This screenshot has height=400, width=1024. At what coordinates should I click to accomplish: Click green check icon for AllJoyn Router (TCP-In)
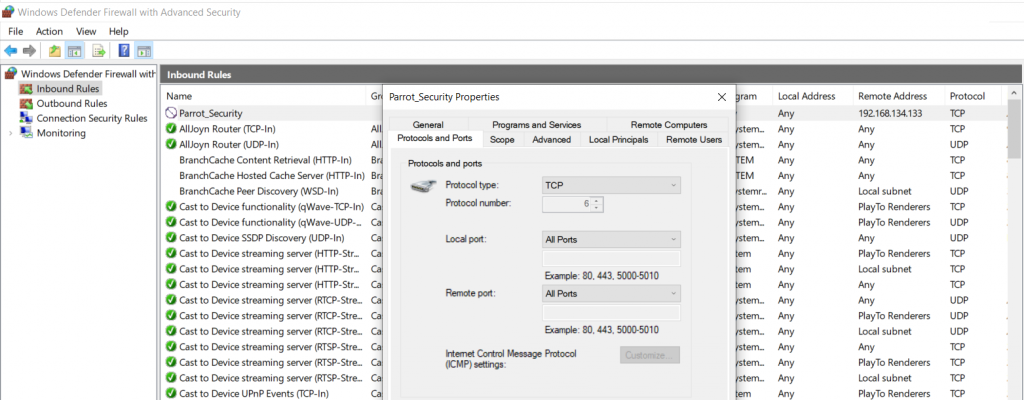click(x=171, y=129)
